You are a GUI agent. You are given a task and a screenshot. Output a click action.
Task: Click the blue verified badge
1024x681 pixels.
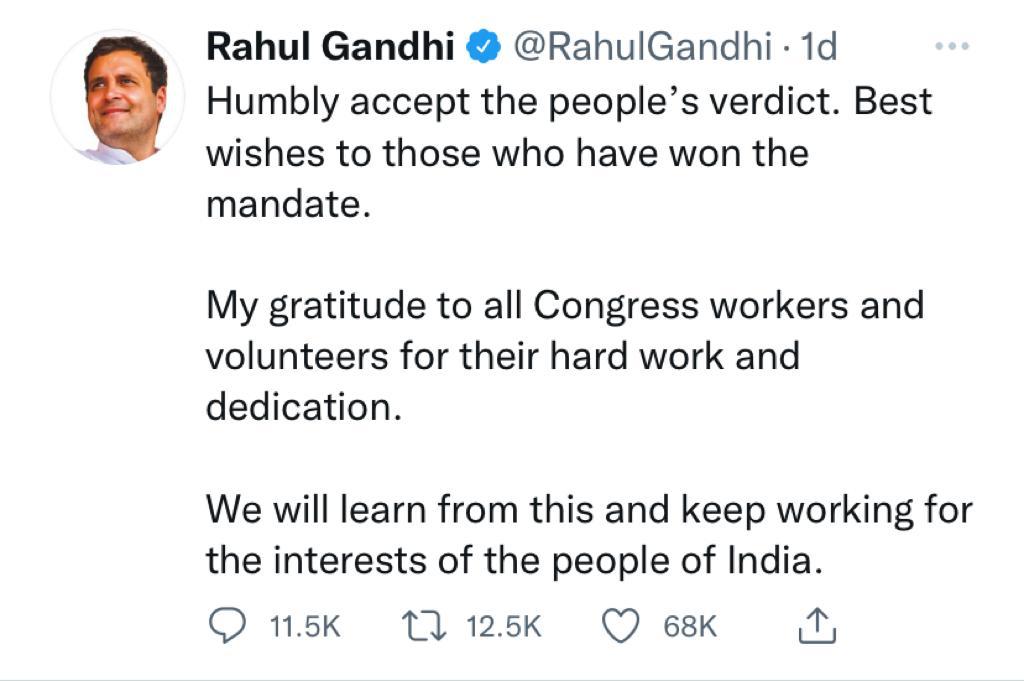click(483, 46)
